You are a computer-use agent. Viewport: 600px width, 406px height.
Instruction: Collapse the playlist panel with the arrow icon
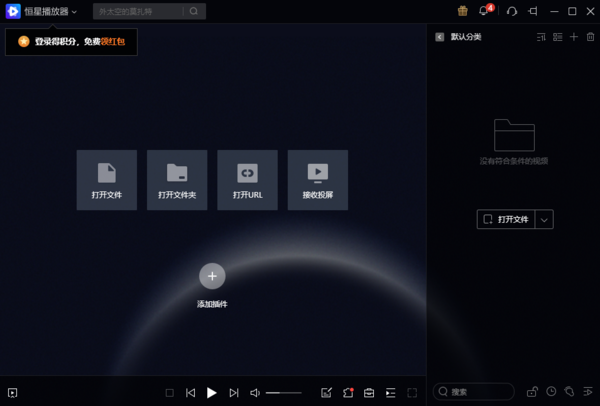pos(440,37)
